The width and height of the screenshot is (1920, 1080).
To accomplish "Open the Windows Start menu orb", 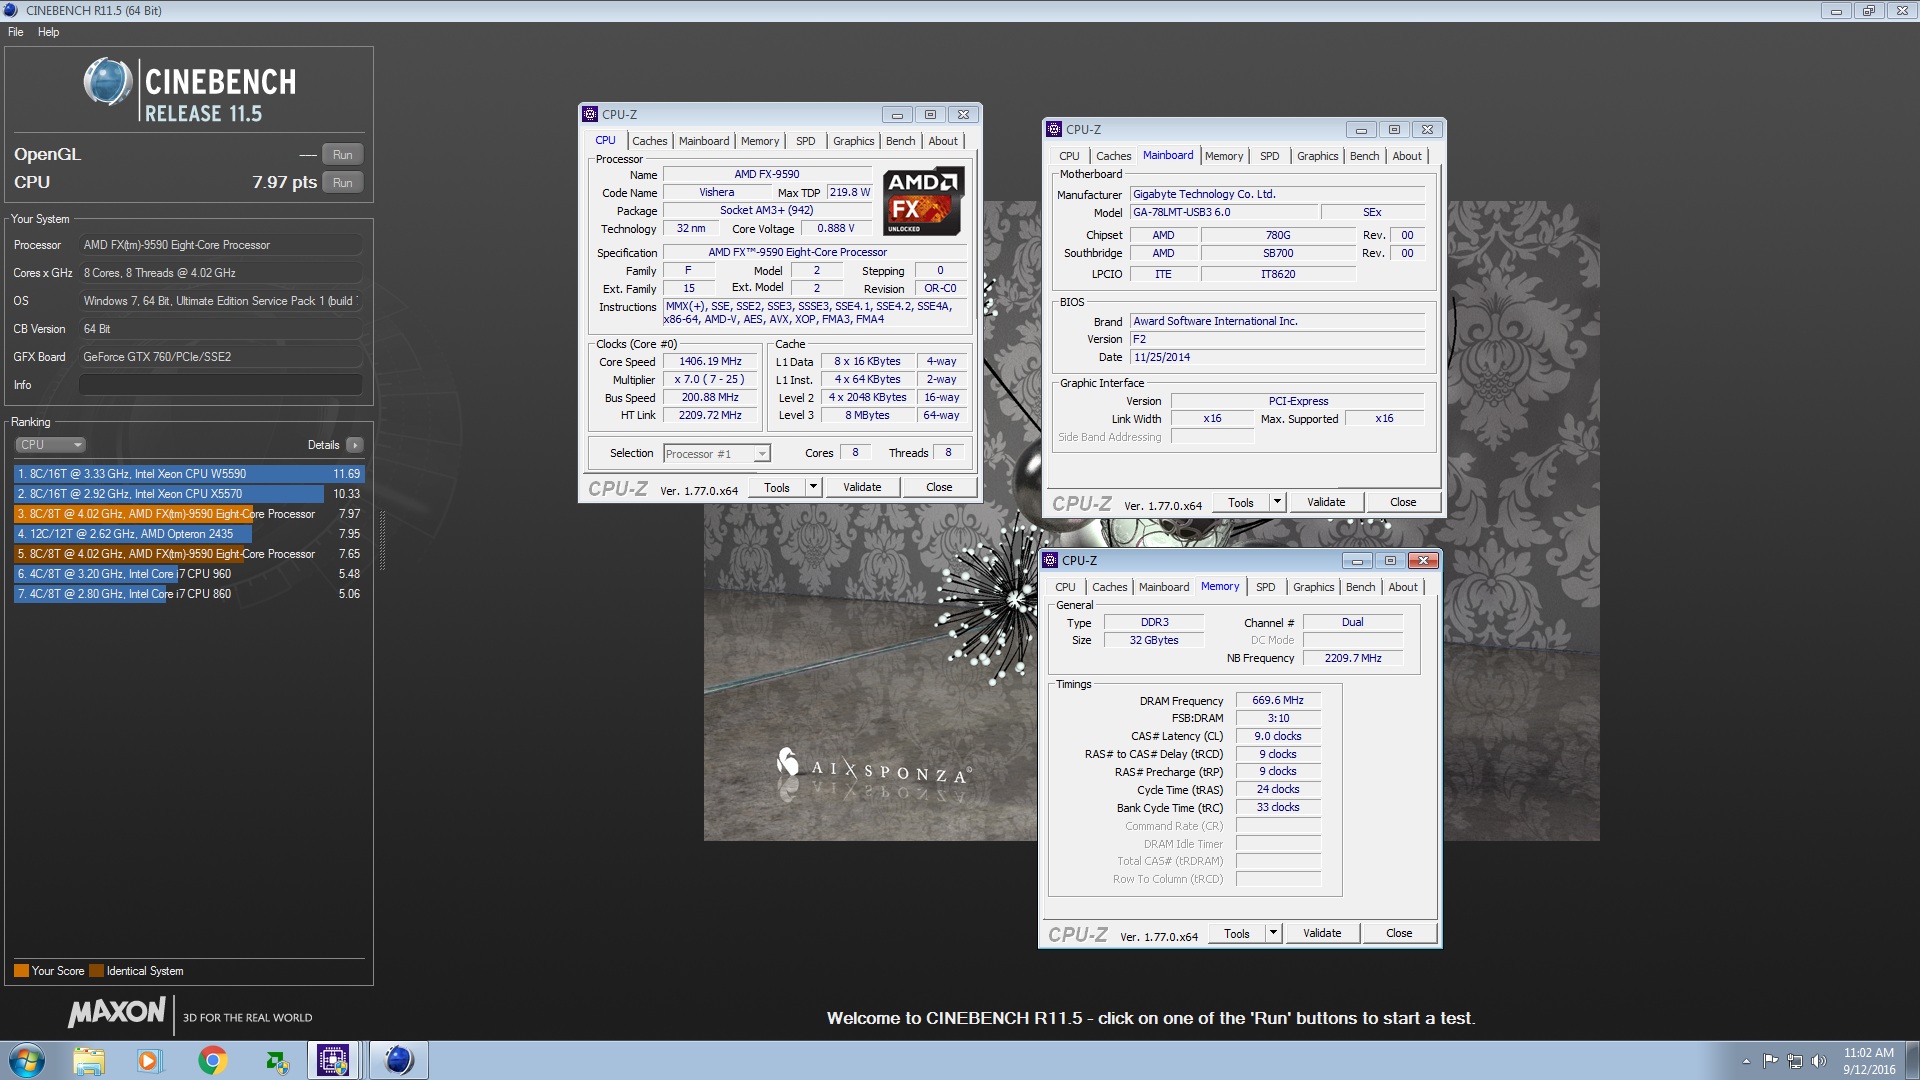I will click(x=27, y=1060).
